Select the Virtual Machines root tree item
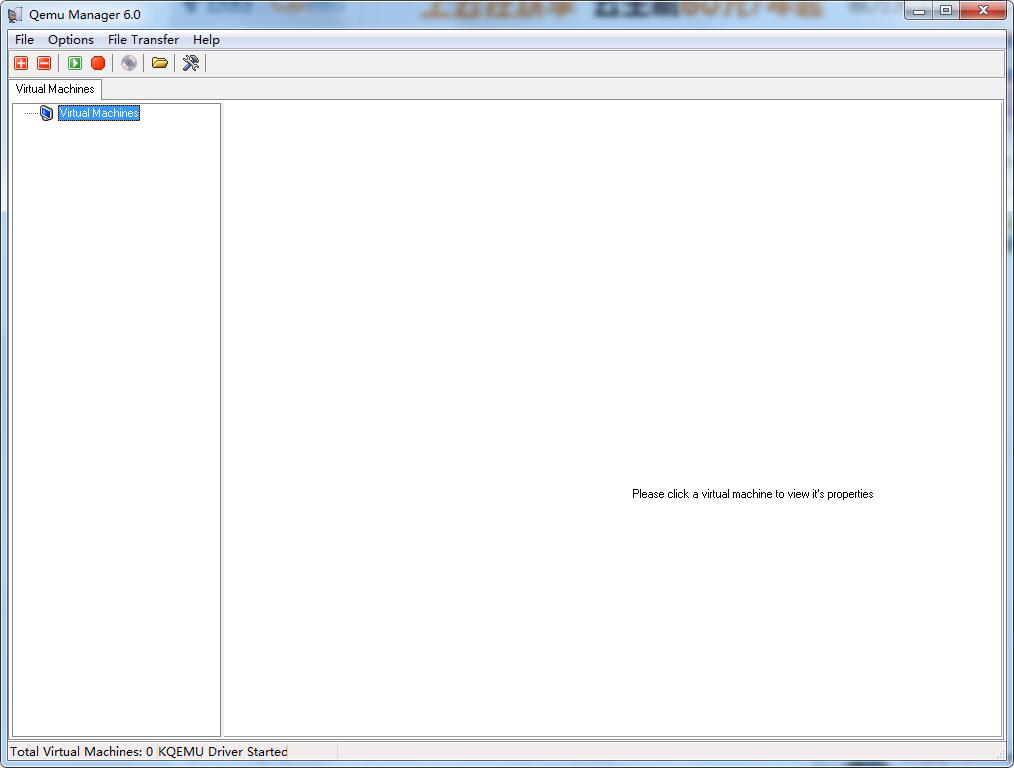 (x=99, y=113)
